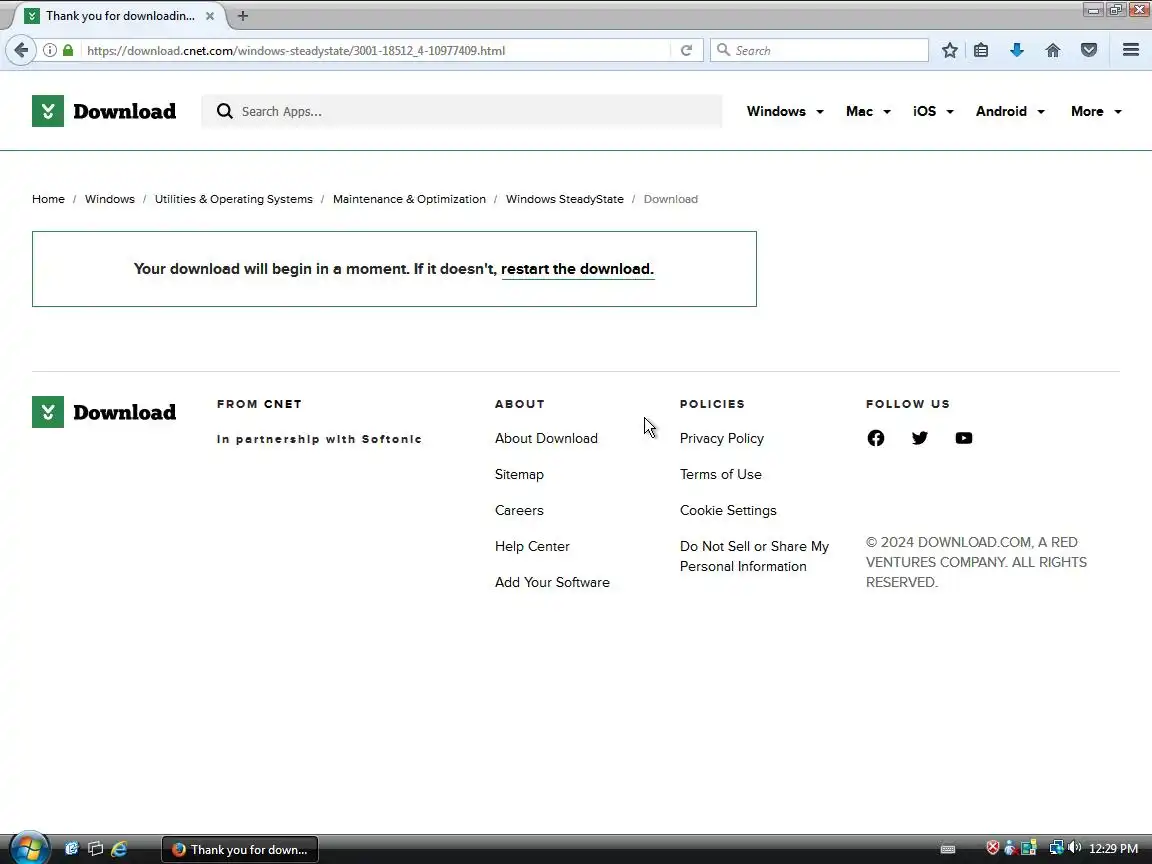Open Do Not Sell or Share link
This screenshot has width=1152, height=864.
pos(754,556)
